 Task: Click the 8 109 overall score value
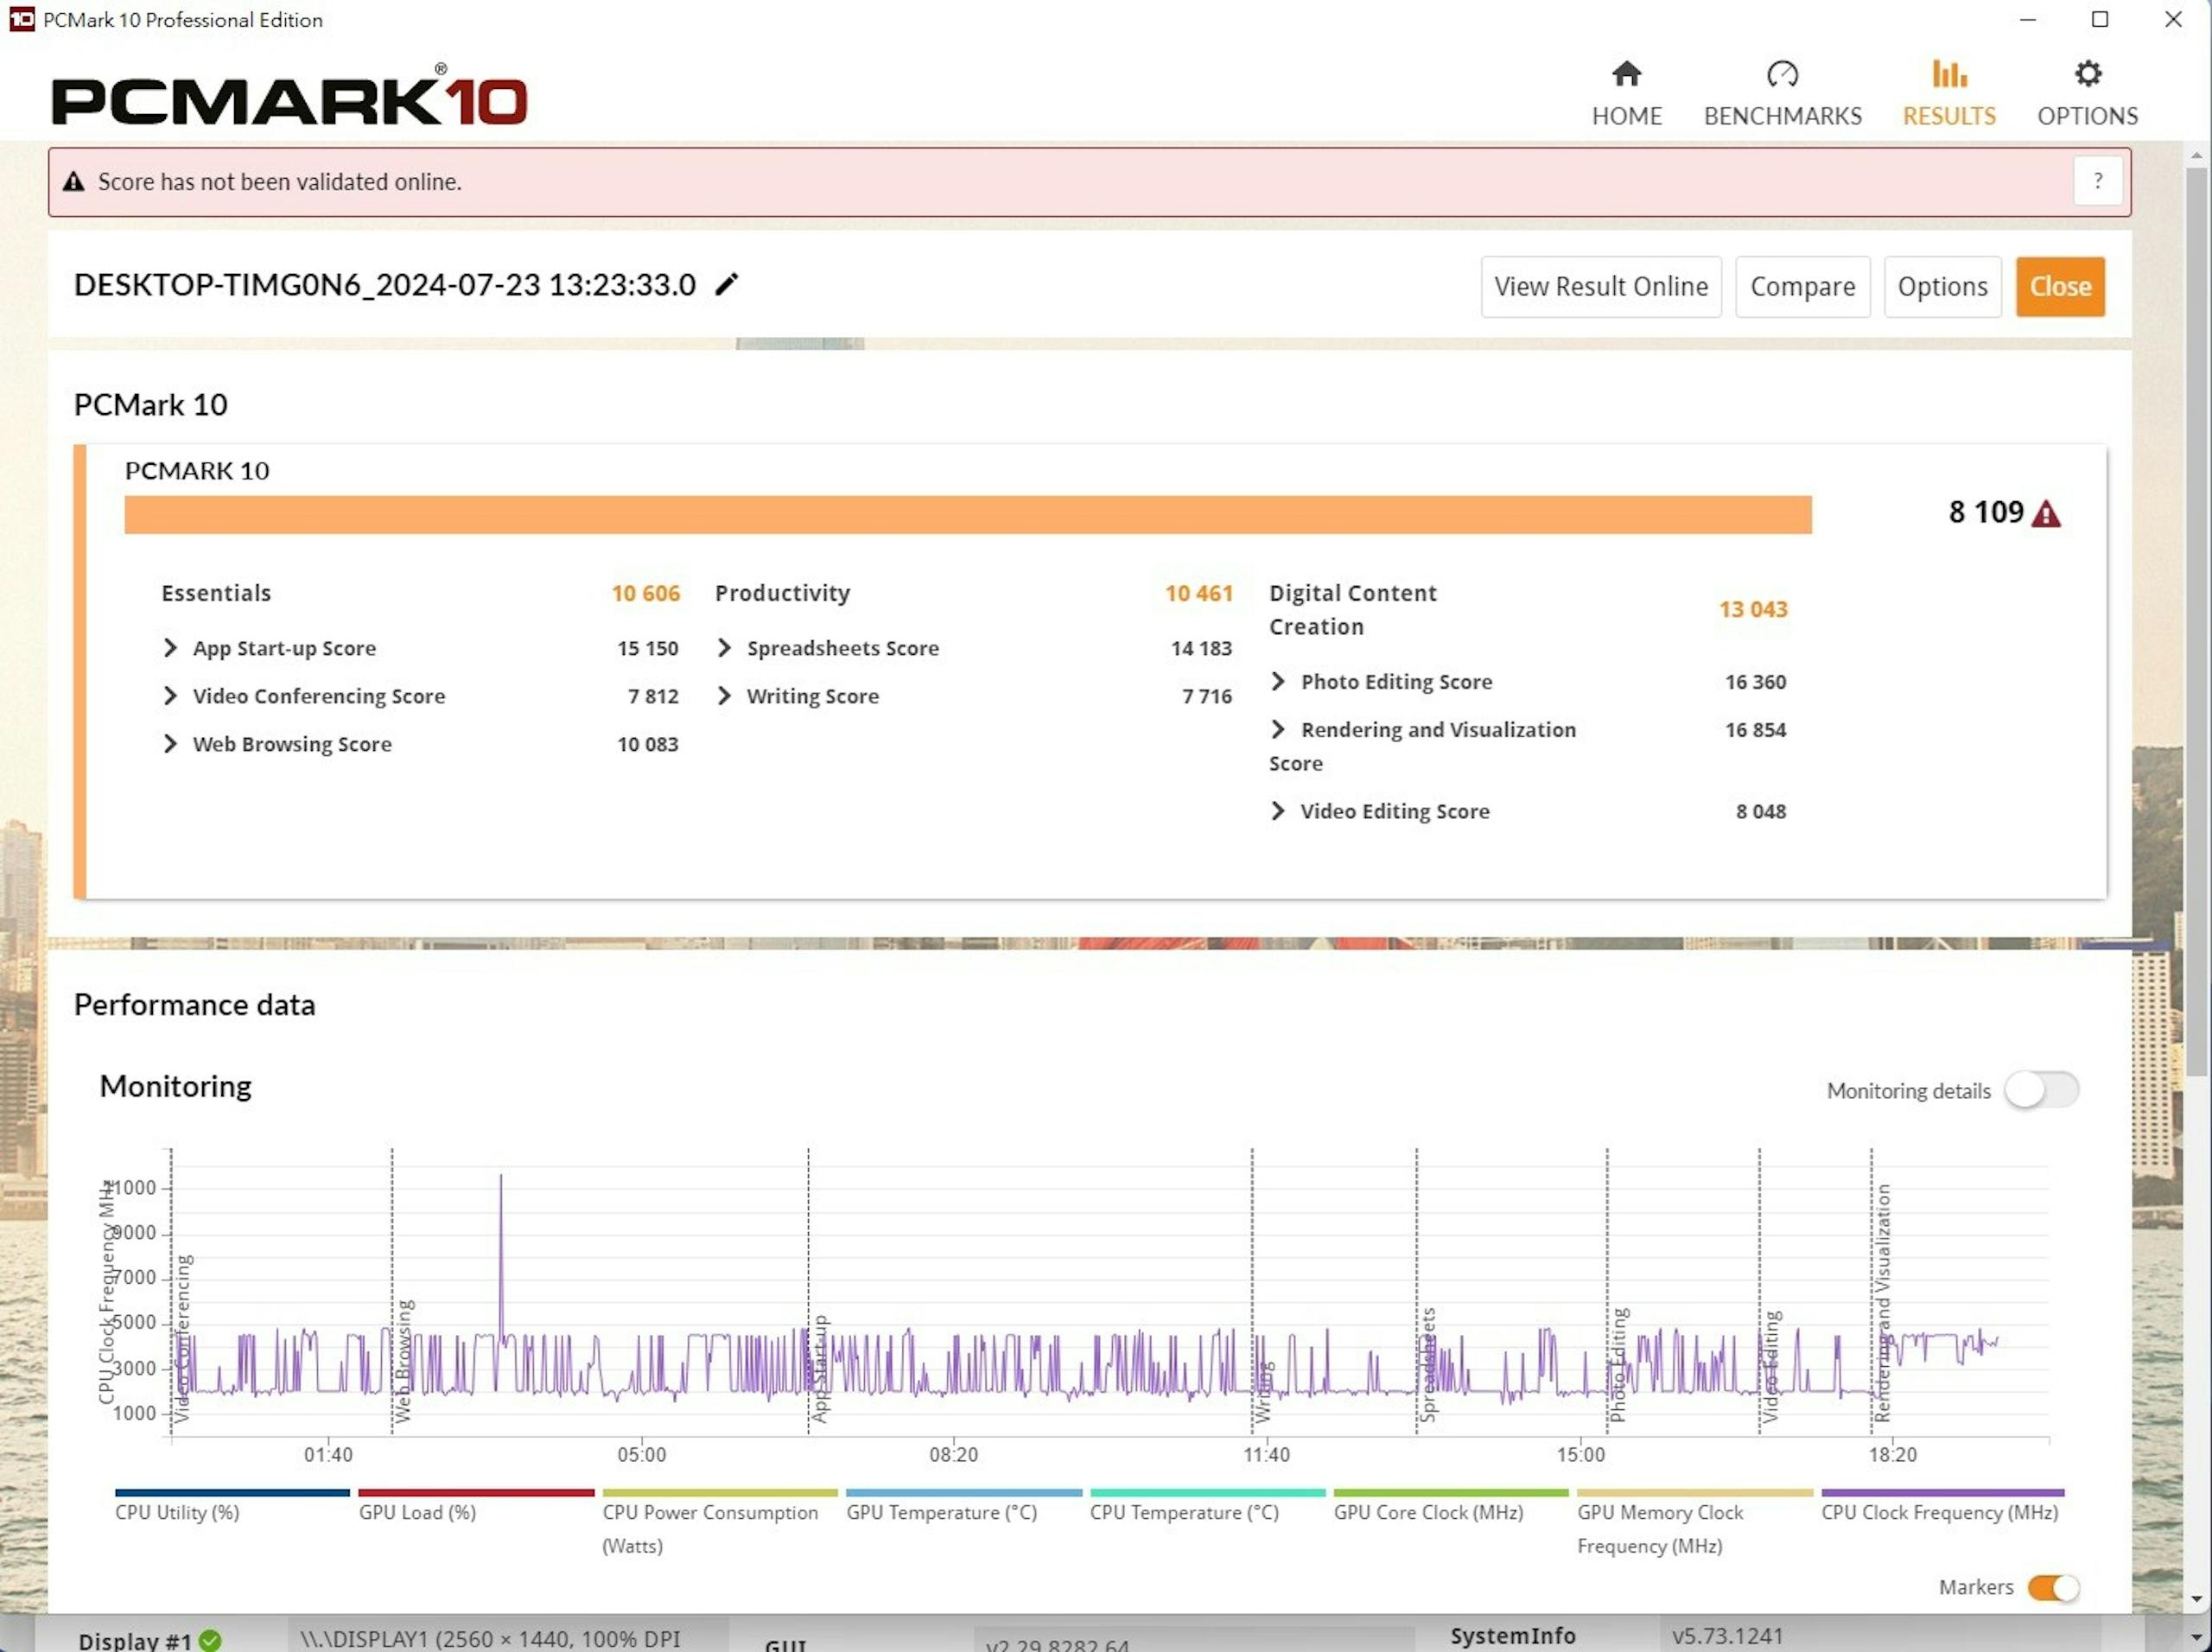(1985, 512)
